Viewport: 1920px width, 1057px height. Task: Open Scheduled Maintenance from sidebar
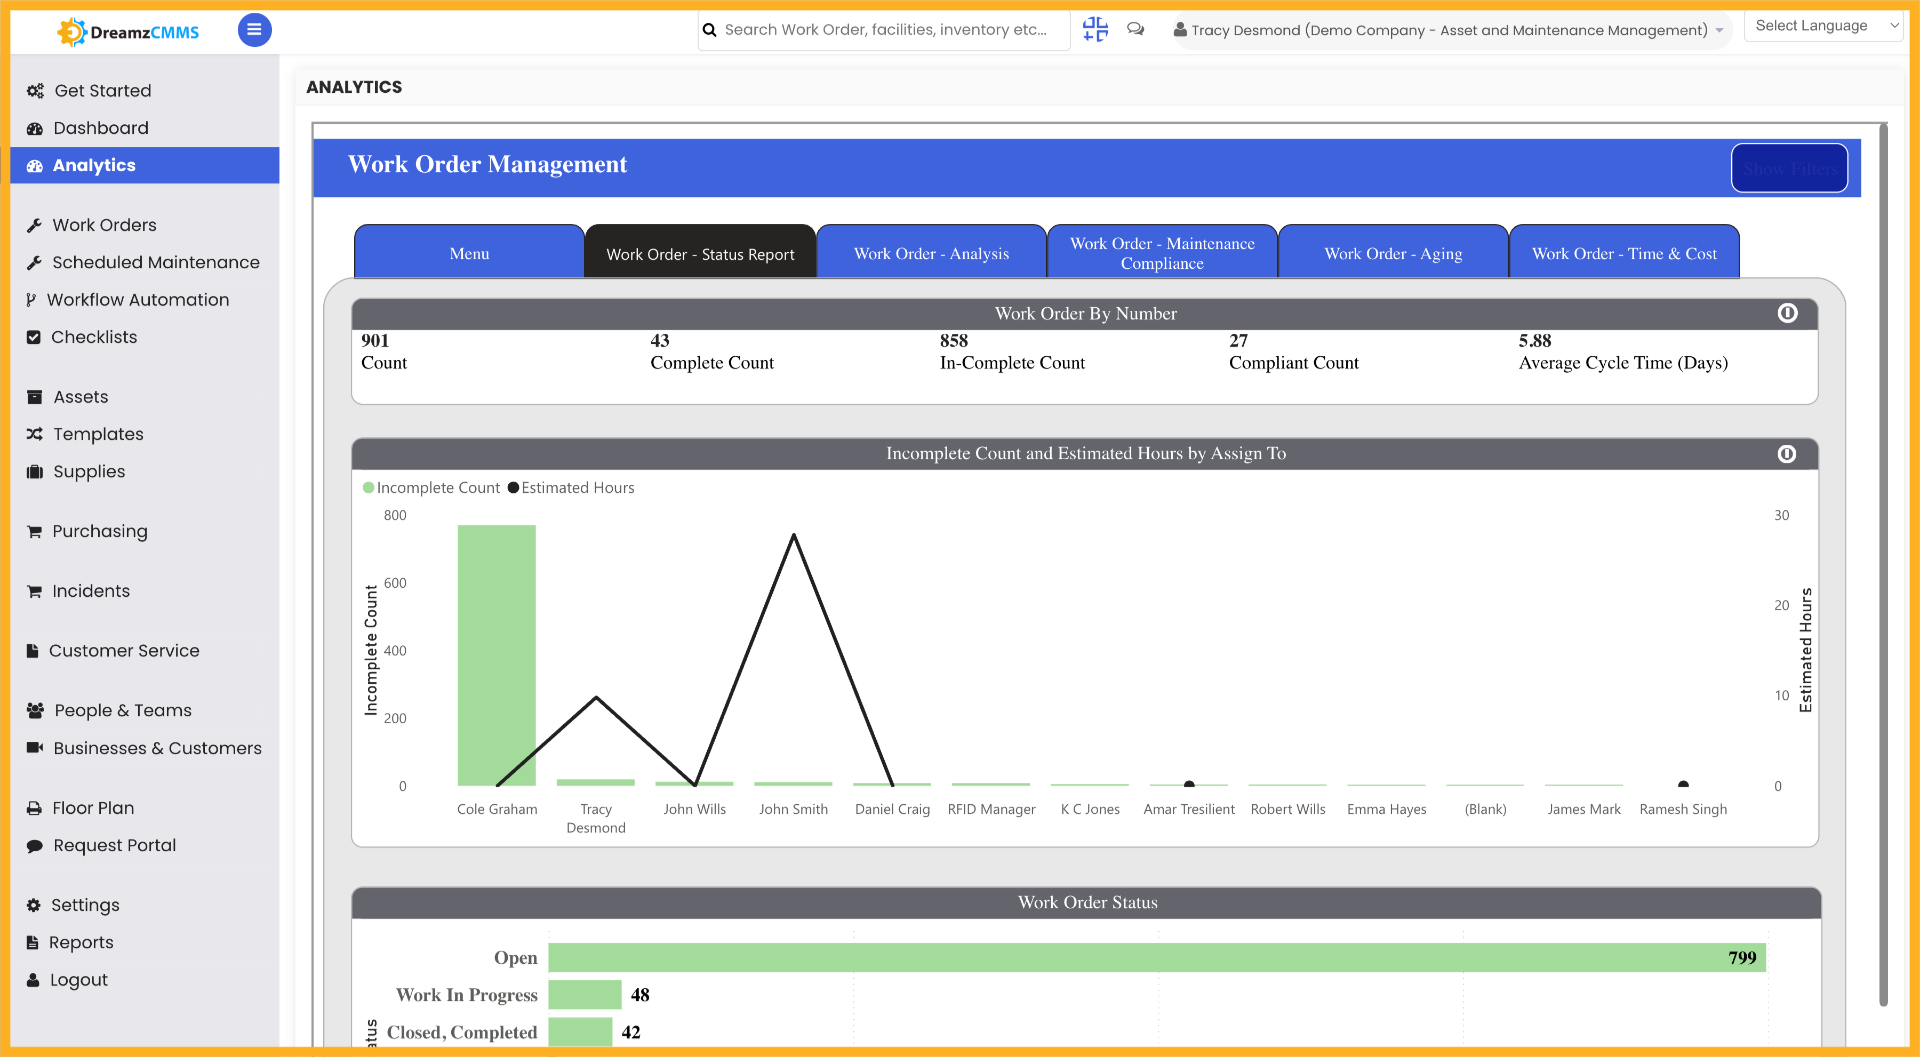pyautogui.click(x=156, y=262)
